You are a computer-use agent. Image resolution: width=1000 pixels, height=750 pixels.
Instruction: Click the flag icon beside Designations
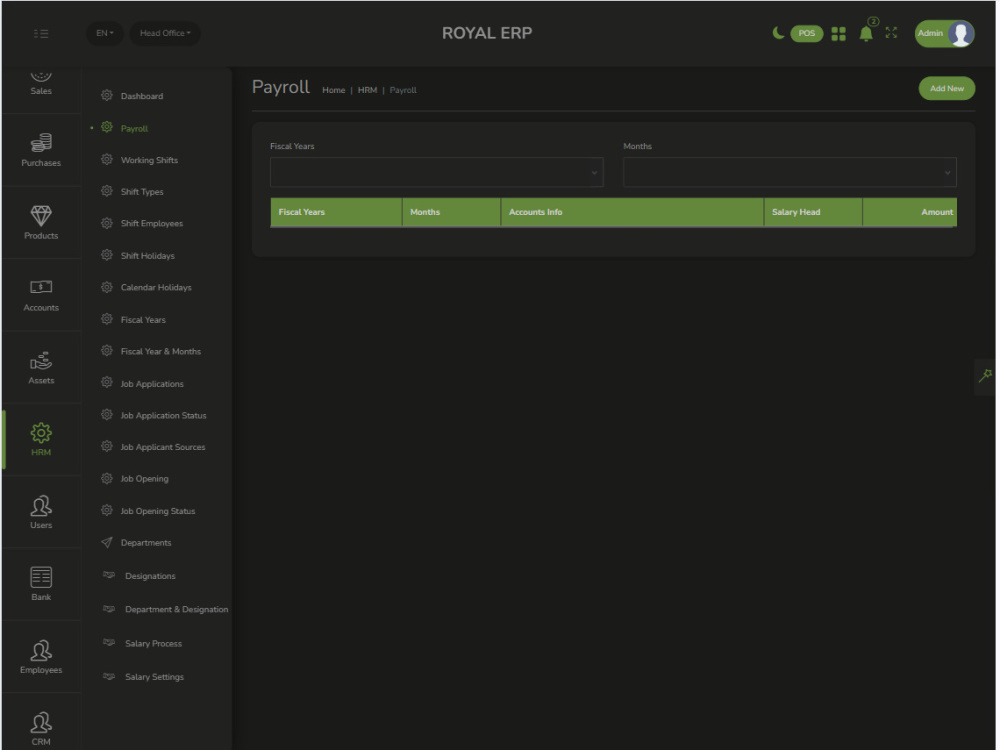click(x=109, y=577)
